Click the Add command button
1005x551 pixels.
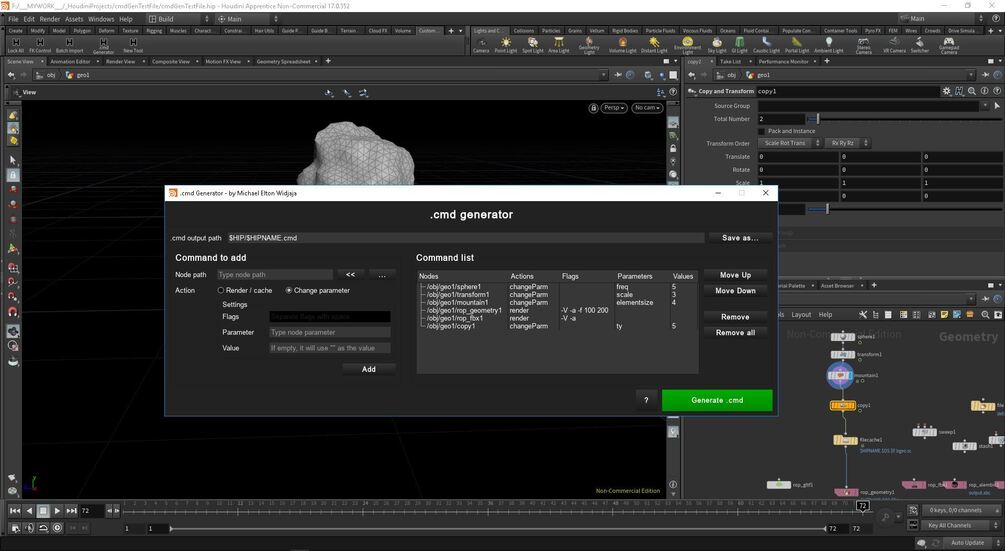pyautogui.click(x=369, y=369)
